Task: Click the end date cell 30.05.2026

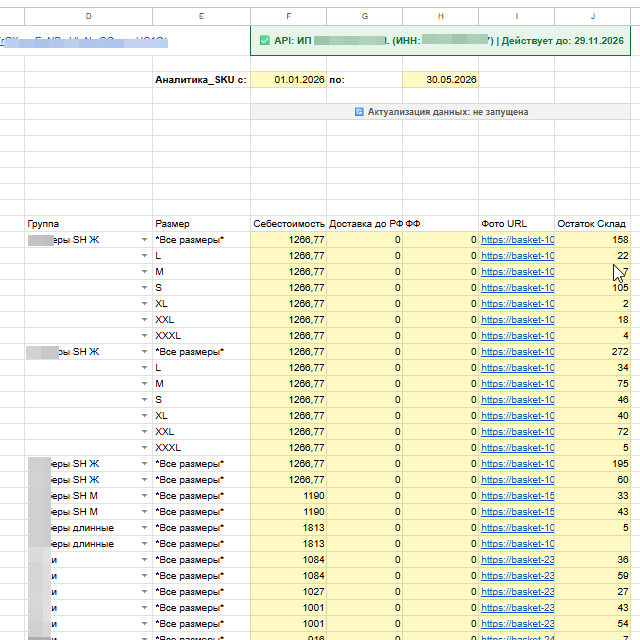Action: (440, 80)
